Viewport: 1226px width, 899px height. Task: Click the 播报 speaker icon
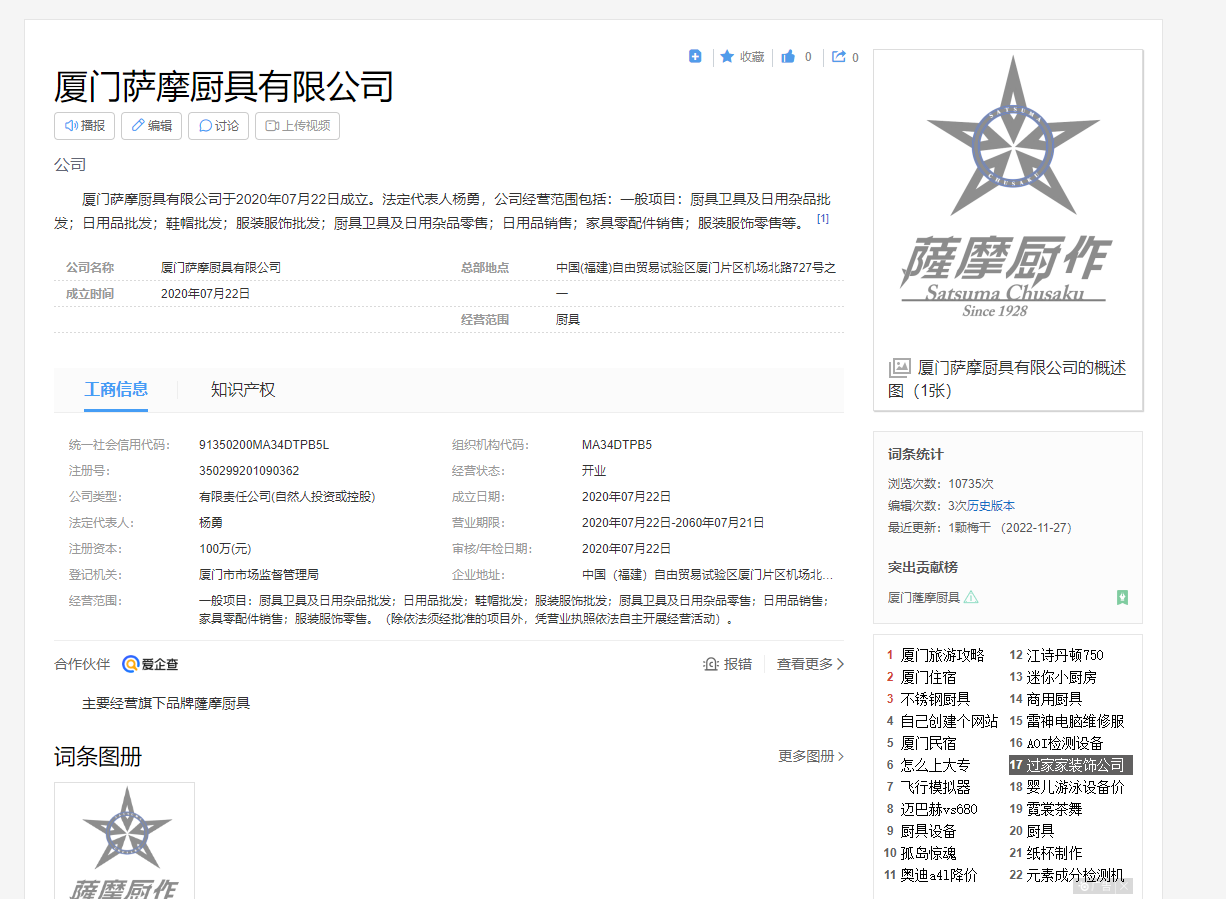69,126
